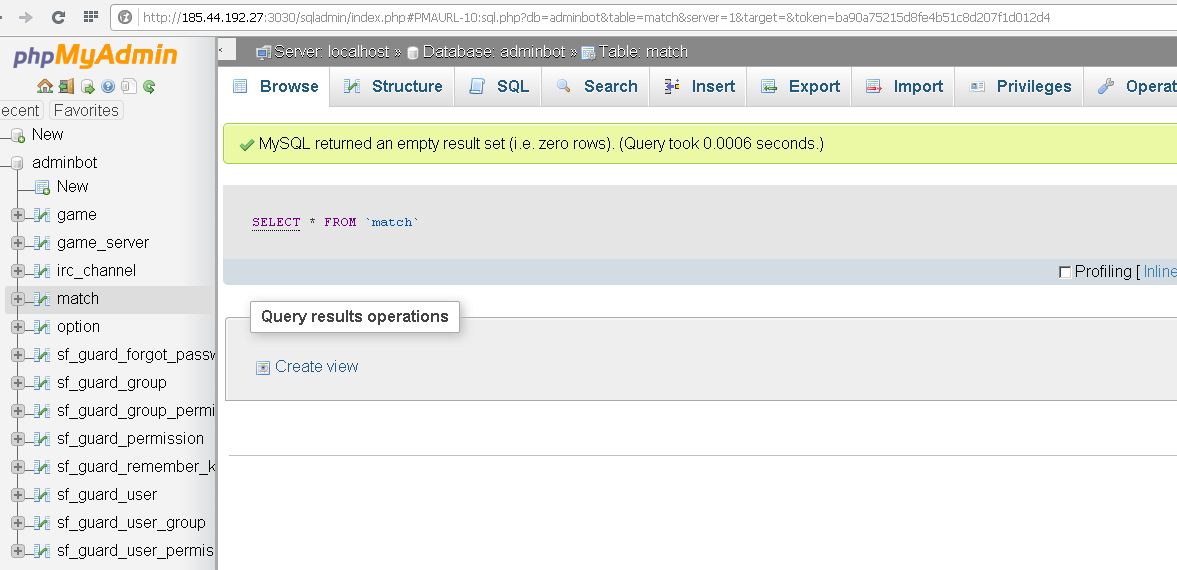Expand the sf_guard_group table node
Screen dimensions: 1177x570
click(x=18, y=383)
